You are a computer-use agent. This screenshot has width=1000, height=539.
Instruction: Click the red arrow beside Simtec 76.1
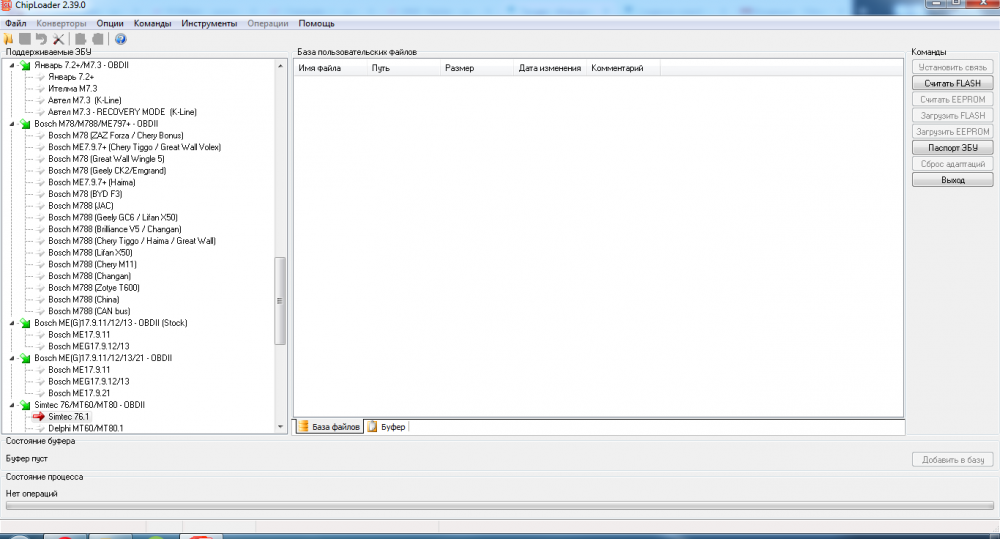(39, 416)
